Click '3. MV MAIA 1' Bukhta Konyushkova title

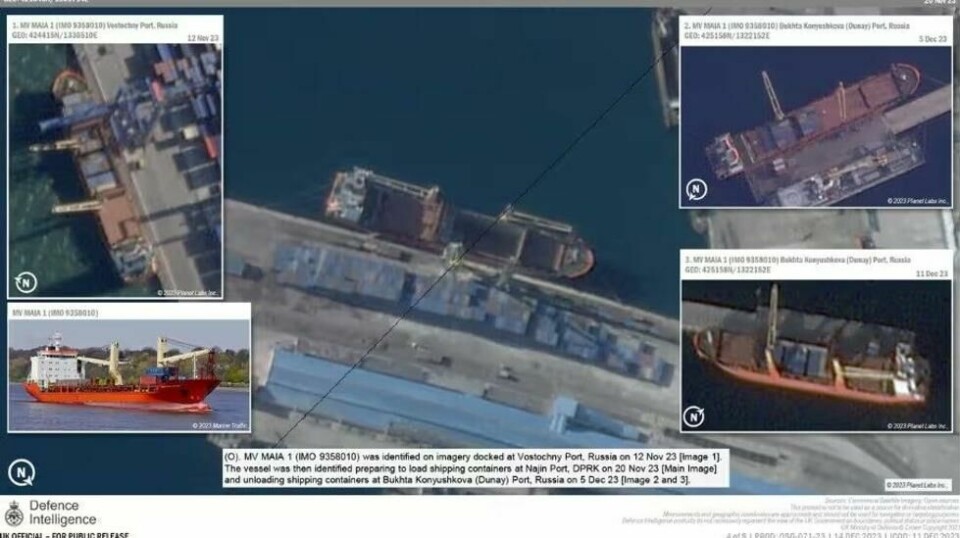(x=798, y=260)
